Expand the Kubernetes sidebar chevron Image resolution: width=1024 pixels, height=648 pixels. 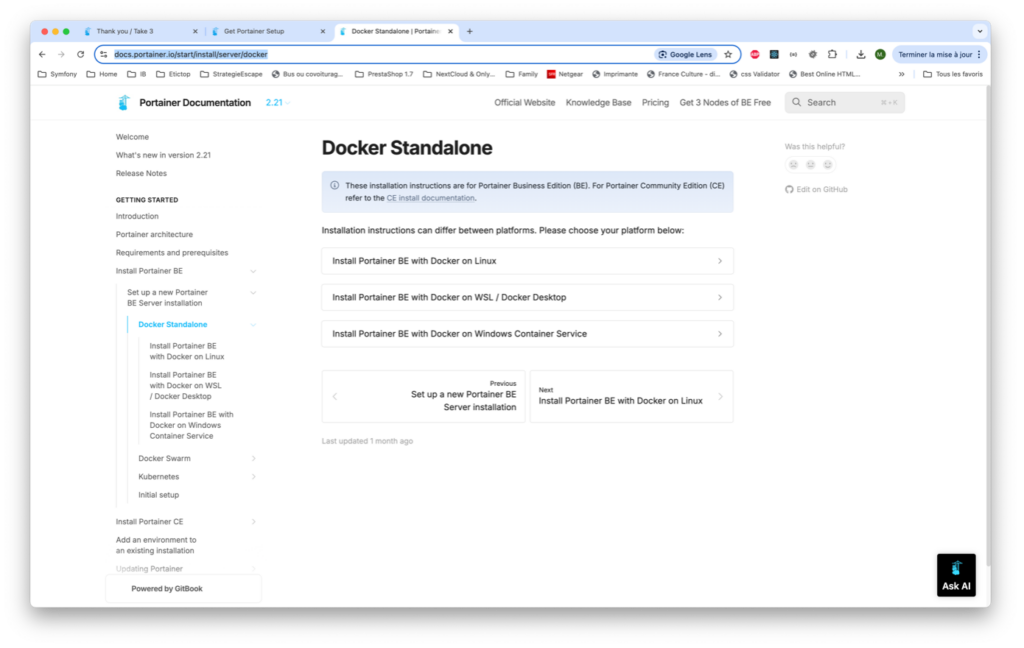253,477
